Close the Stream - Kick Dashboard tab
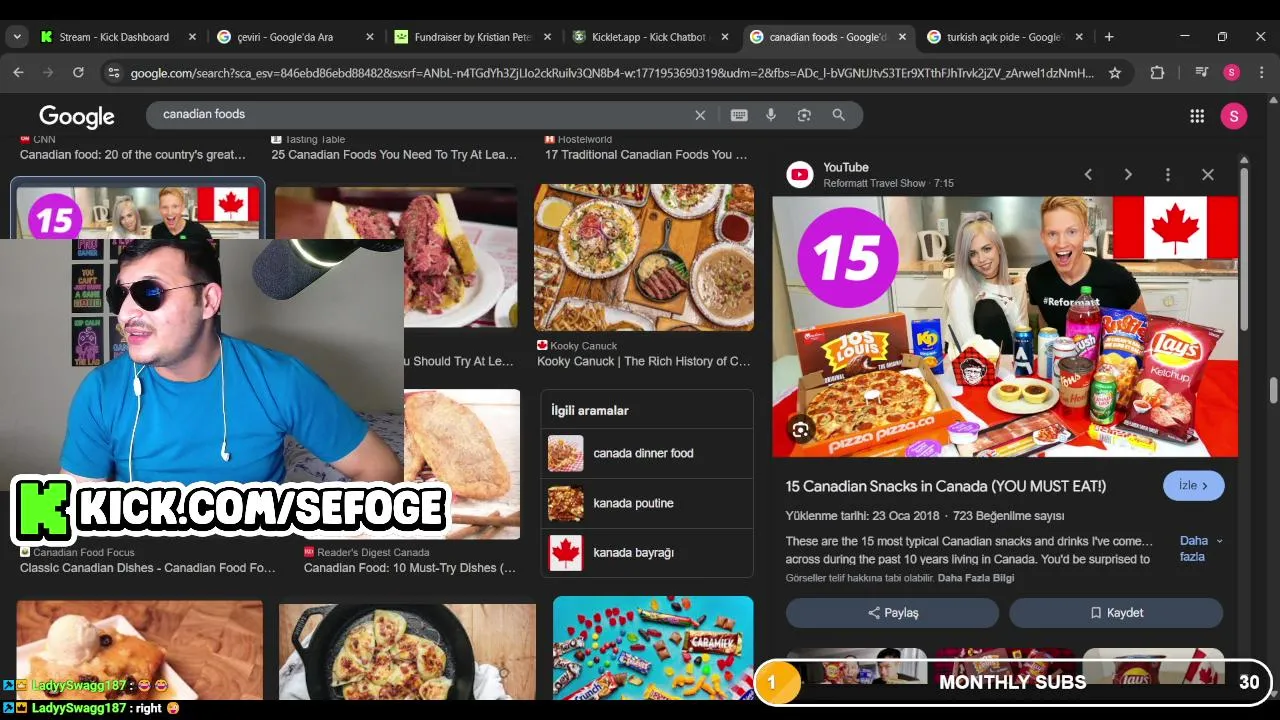 pos(192,37)
